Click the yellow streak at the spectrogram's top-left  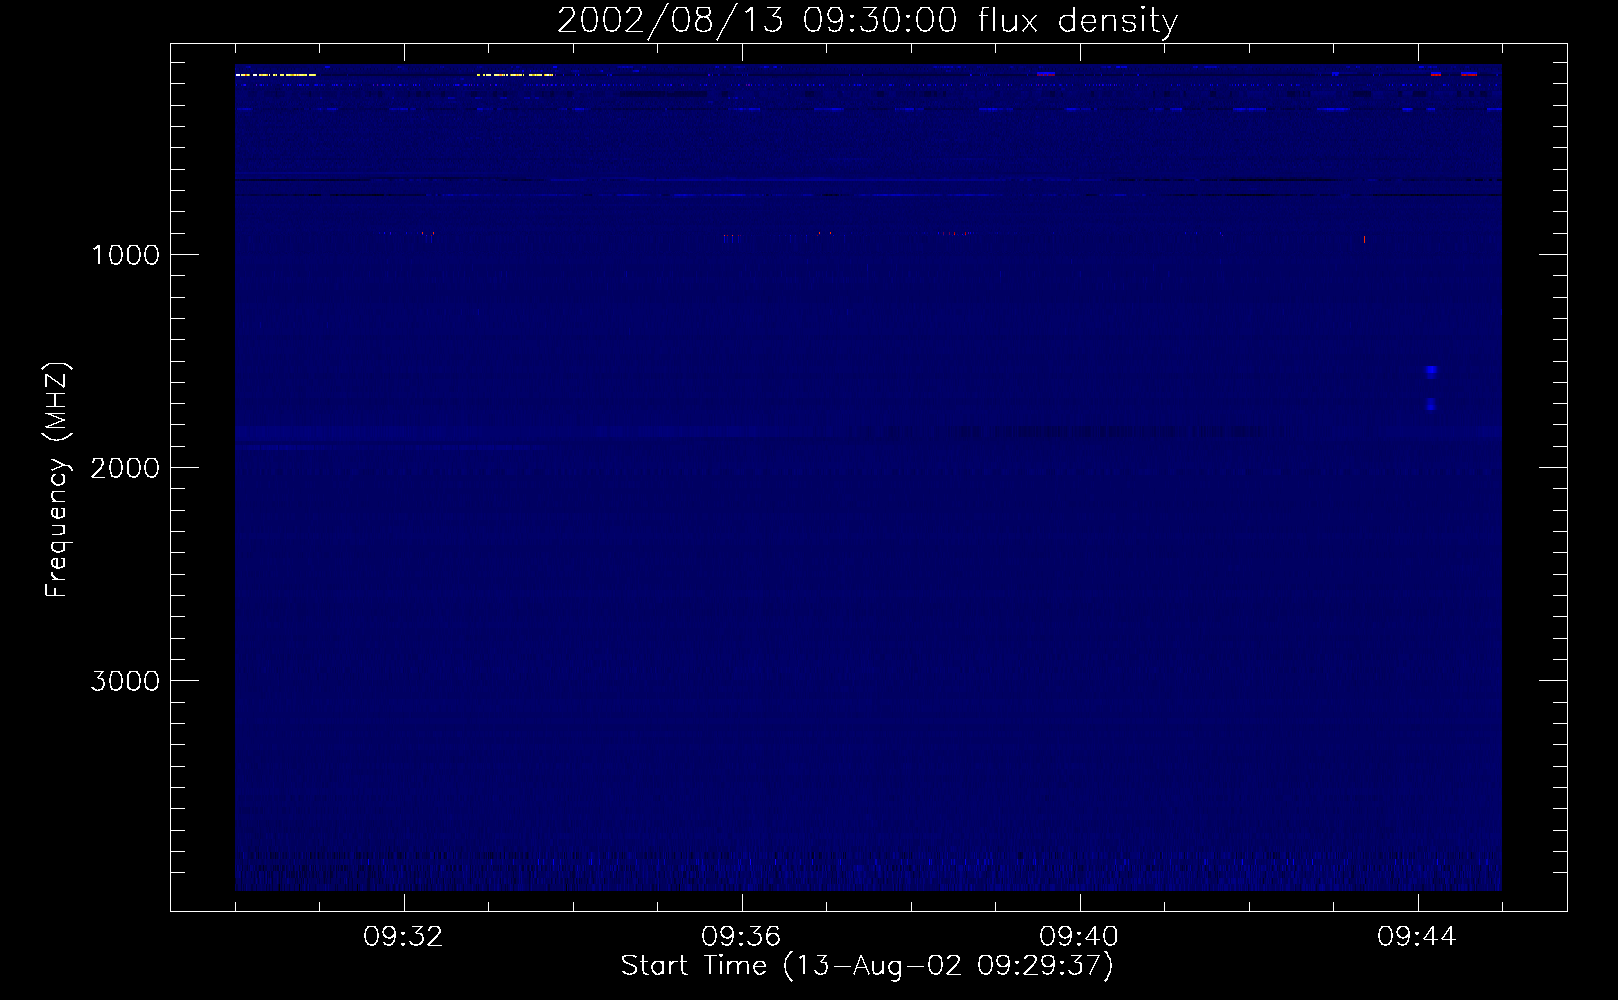[x=276, y=75]
